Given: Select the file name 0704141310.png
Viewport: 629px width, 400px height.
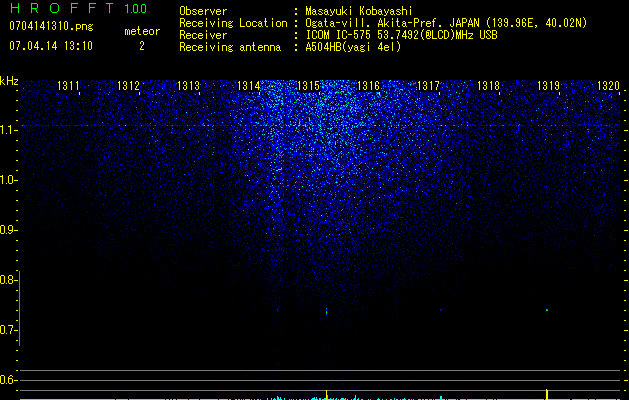Looking at the screenshot, I should pos(51,26).
